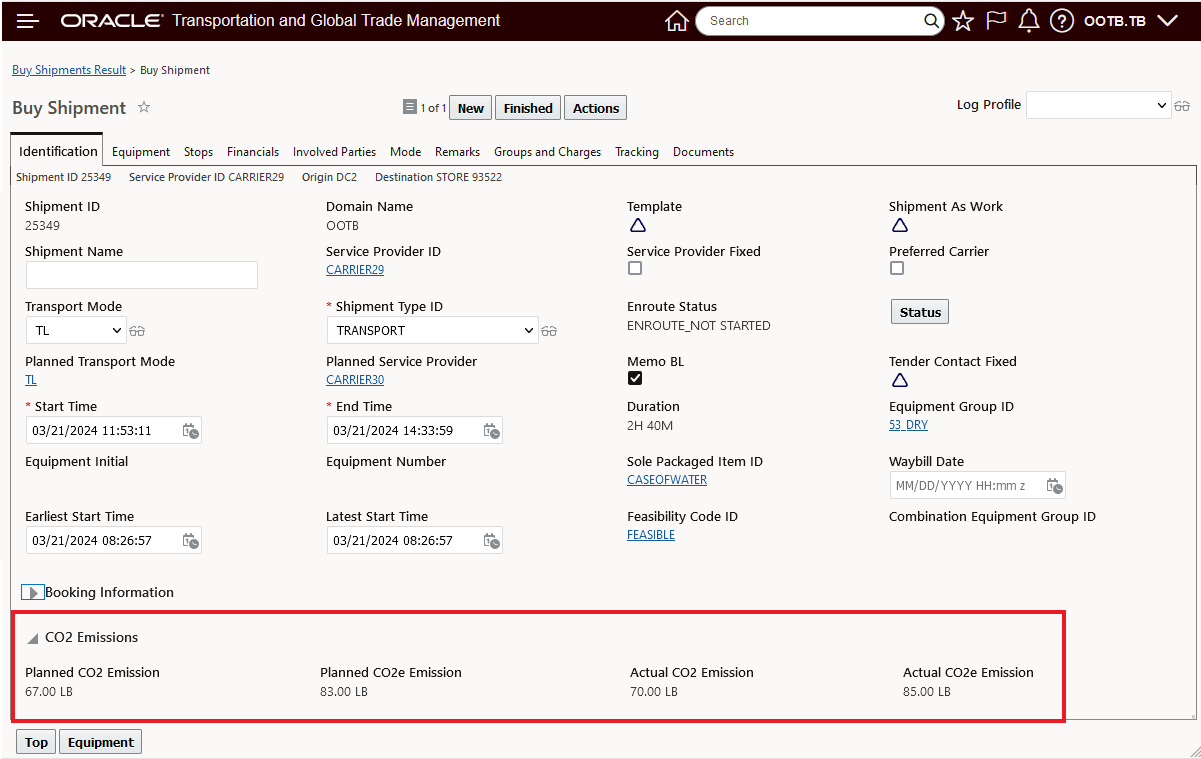Open notifications bell icon
Screen dimensions: 1201x759
[1029, 21]
